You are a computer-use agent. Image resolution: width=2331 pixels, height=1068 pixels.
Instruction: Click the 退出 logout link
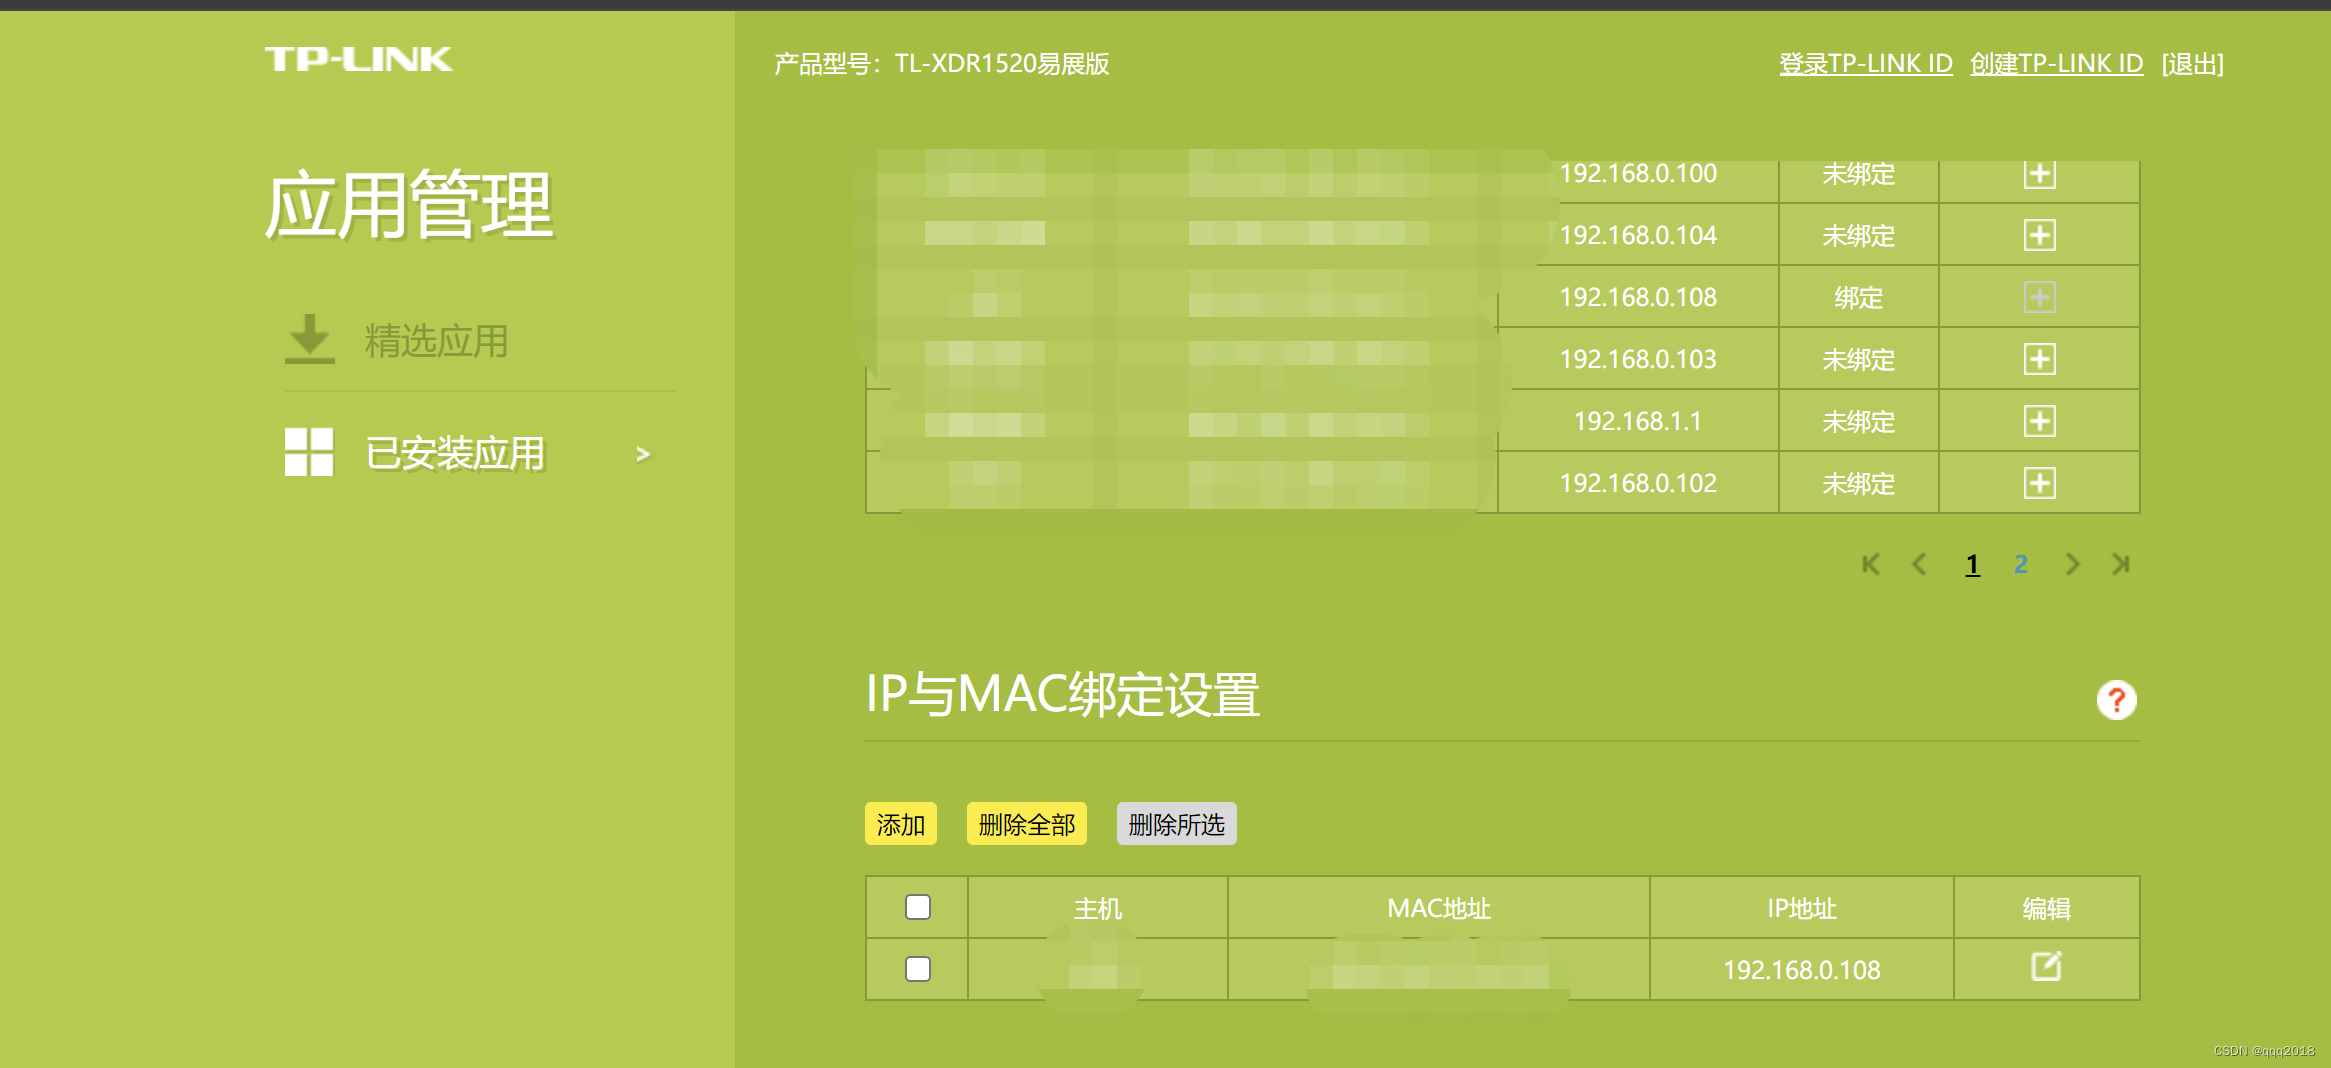[2193, 64]
